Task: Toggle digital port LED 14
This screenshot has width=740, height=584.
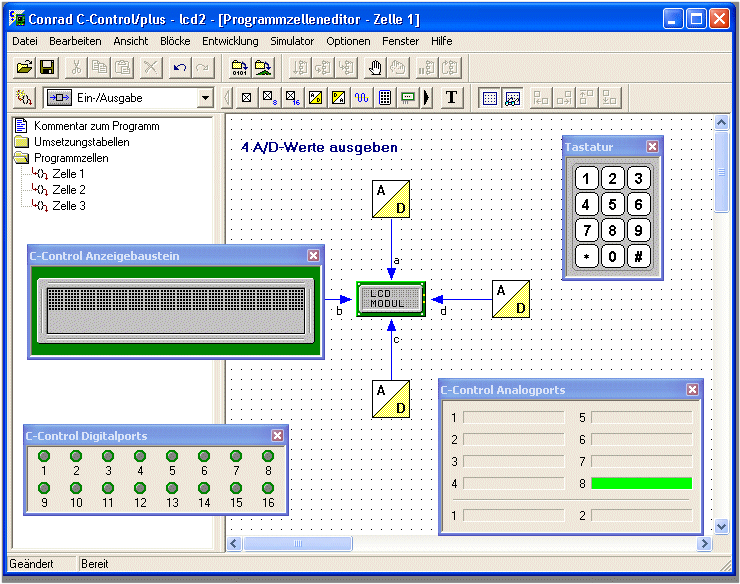Action: (x=204, y=488)
